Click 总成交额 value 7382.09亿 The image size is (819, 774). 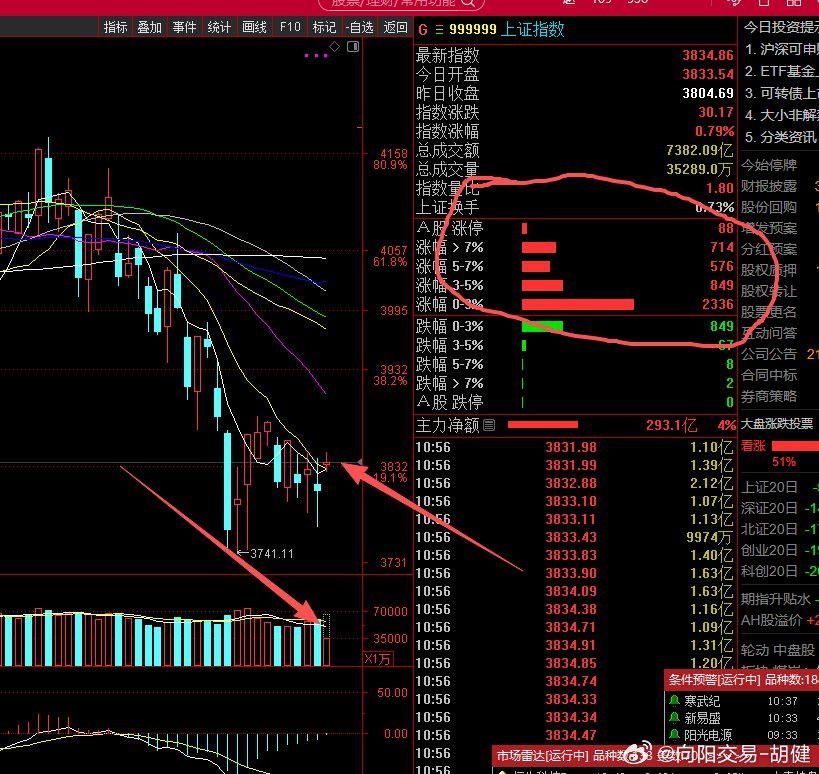699,150
